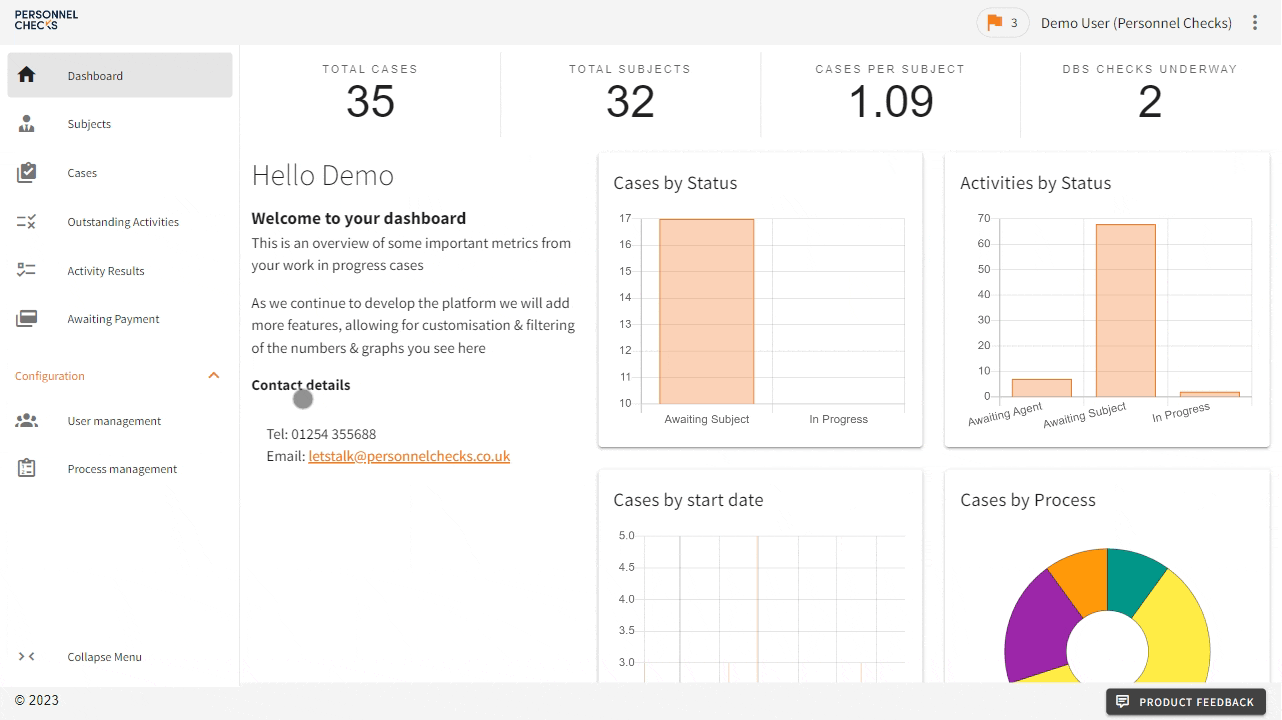This screenshot has width=1282, height=720.
Task: Click the Cases by Status heading
Action: click(675, 183)
